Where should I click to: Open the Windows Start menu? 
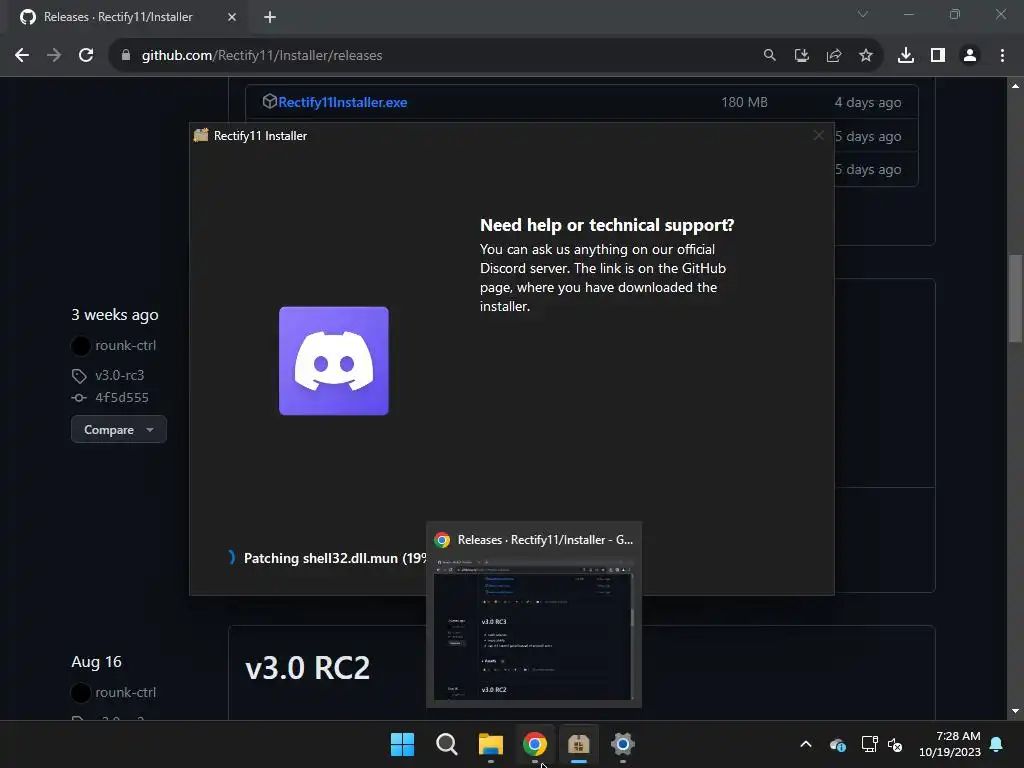(402, 744)
